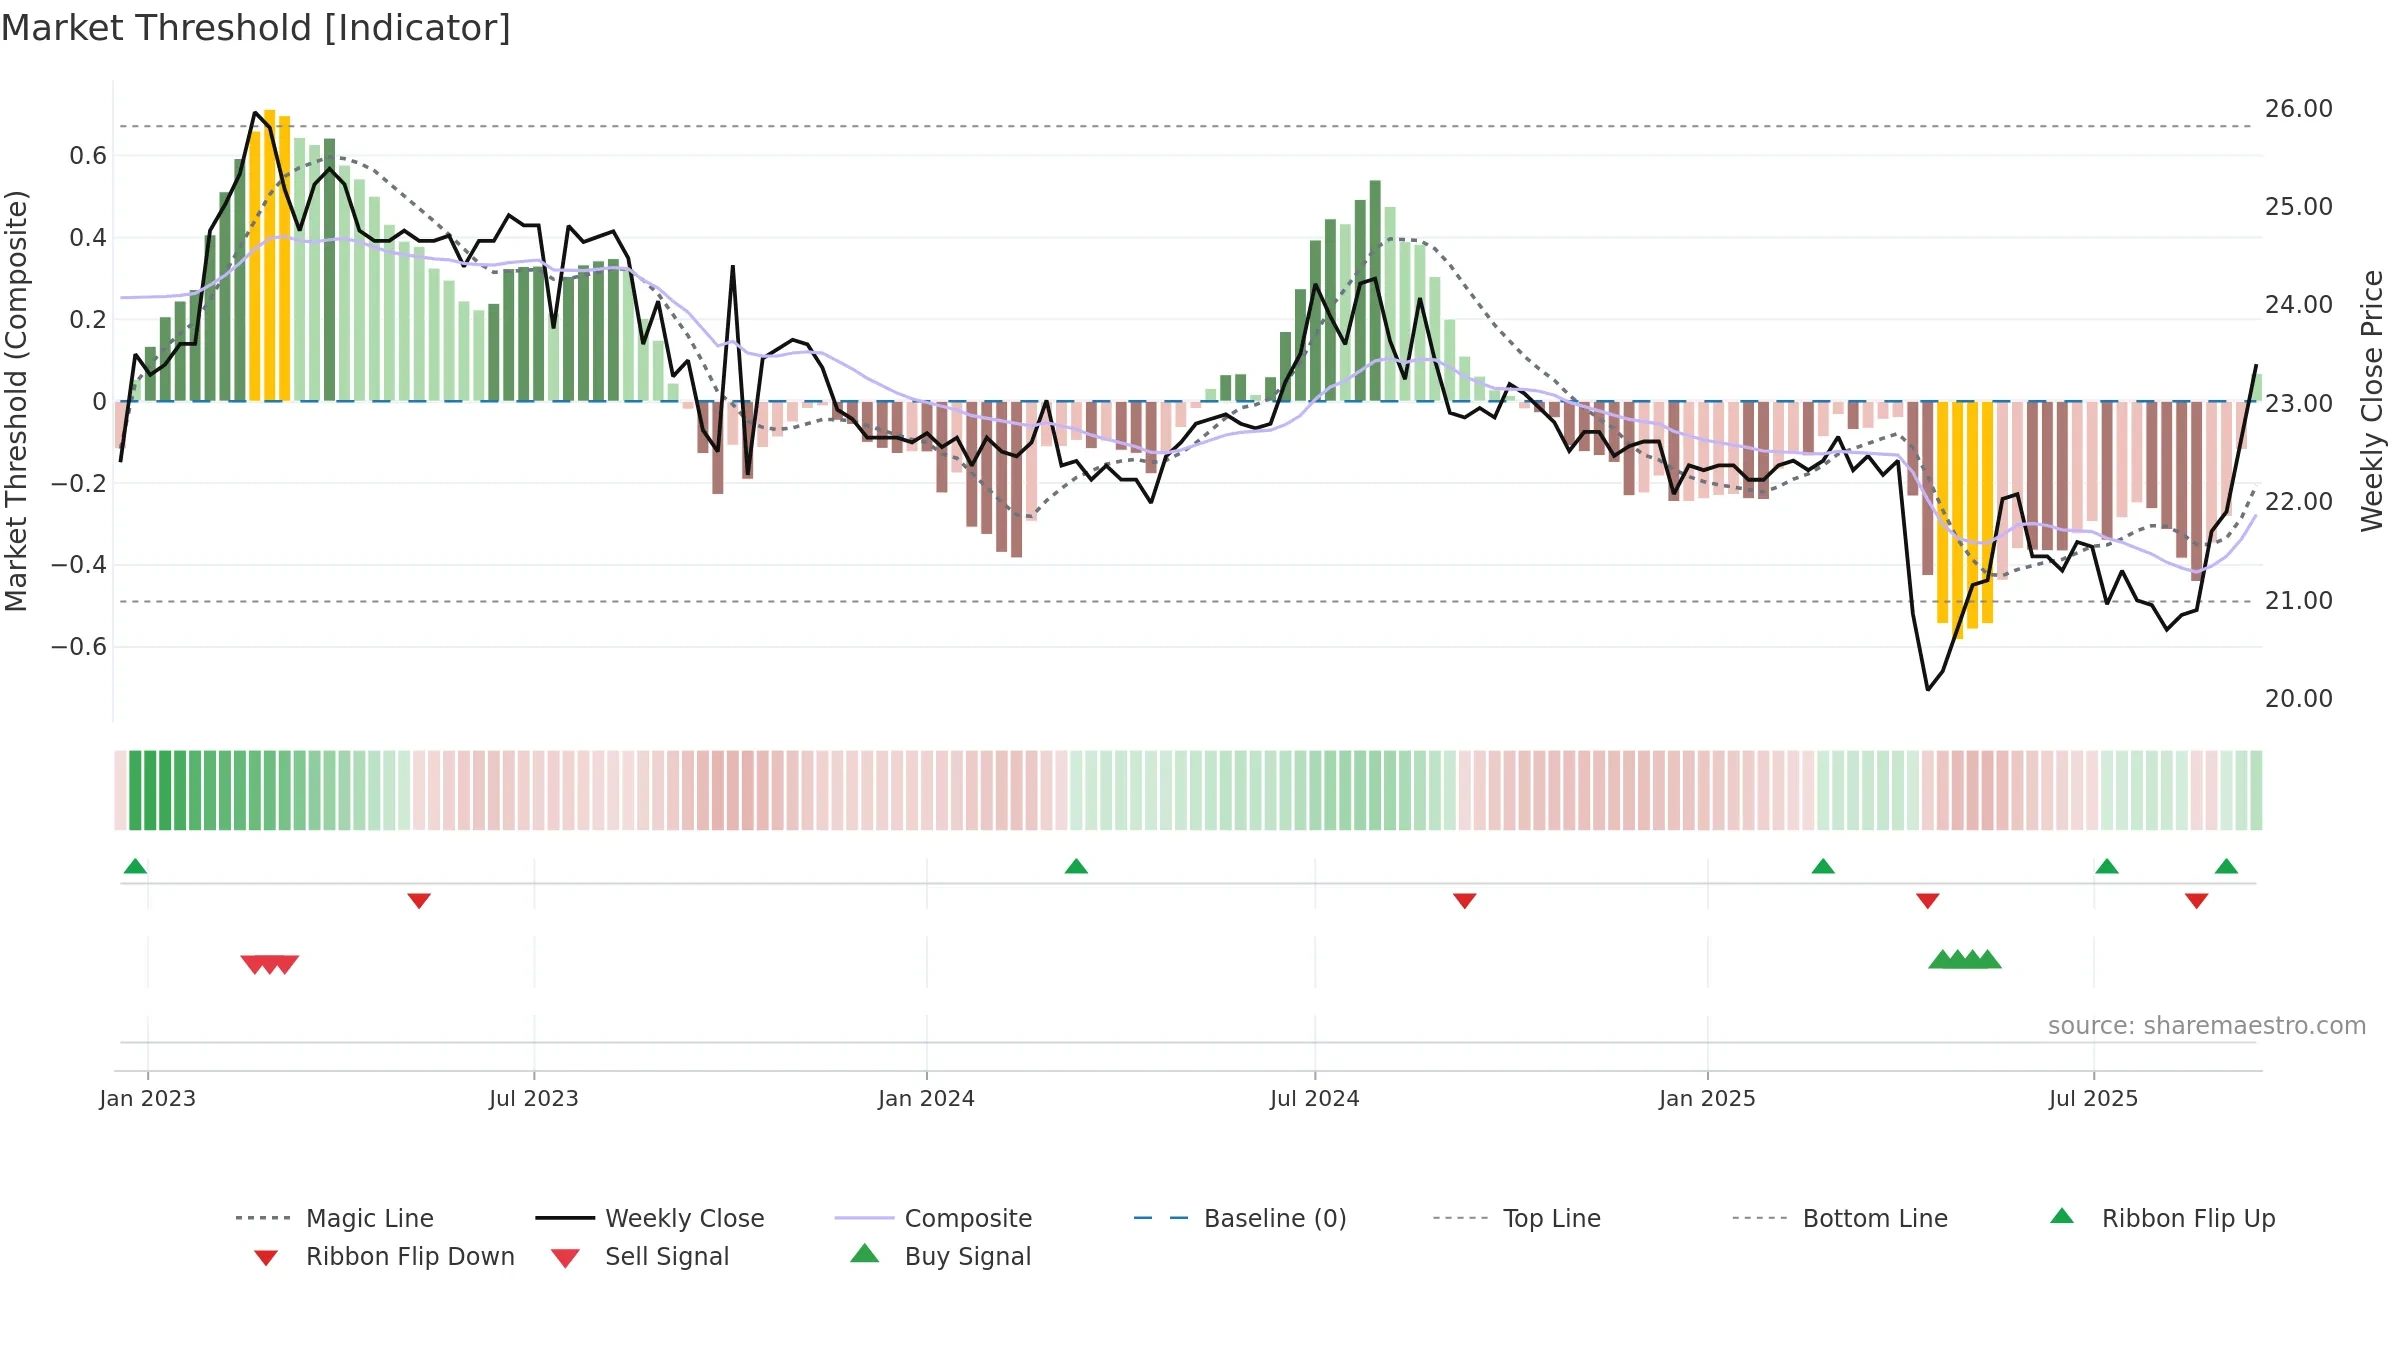Click the 21.00 price axis label
2400x1350 pixels.
[2299, 600]
